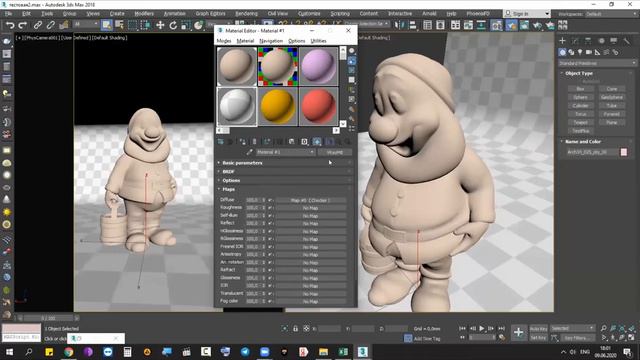Image resolution: width=640 pixels, height=360 pixels.
Task: Click Get Material icon in Material Editor
Action: click(x=220, y=142)
